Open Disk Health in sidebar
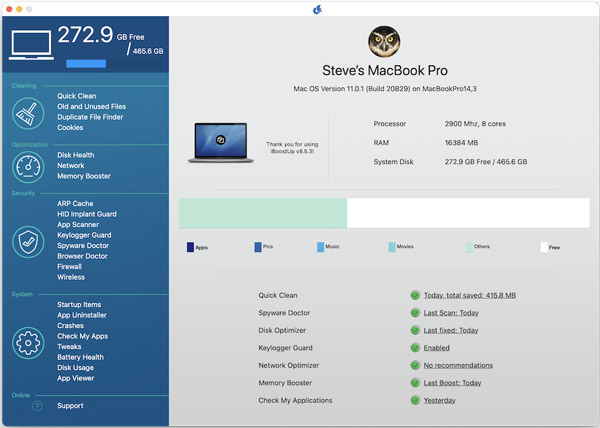Viewport: 600px width, 428px height. (x=75, y=155)
